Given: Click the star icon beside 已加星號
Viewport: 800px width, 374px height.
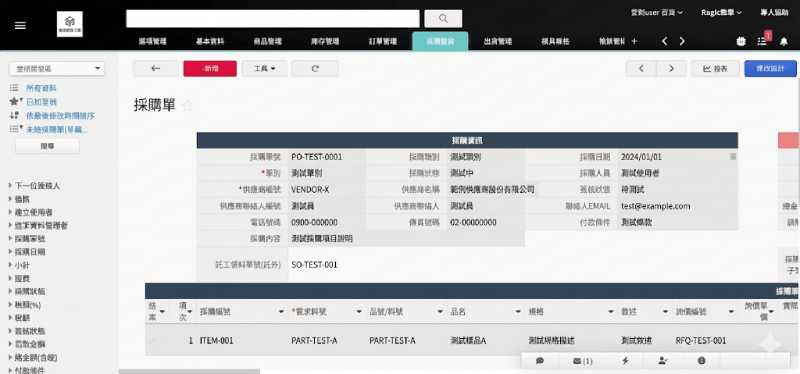Looking at the screenshot, I should click(x=14, y=102).
